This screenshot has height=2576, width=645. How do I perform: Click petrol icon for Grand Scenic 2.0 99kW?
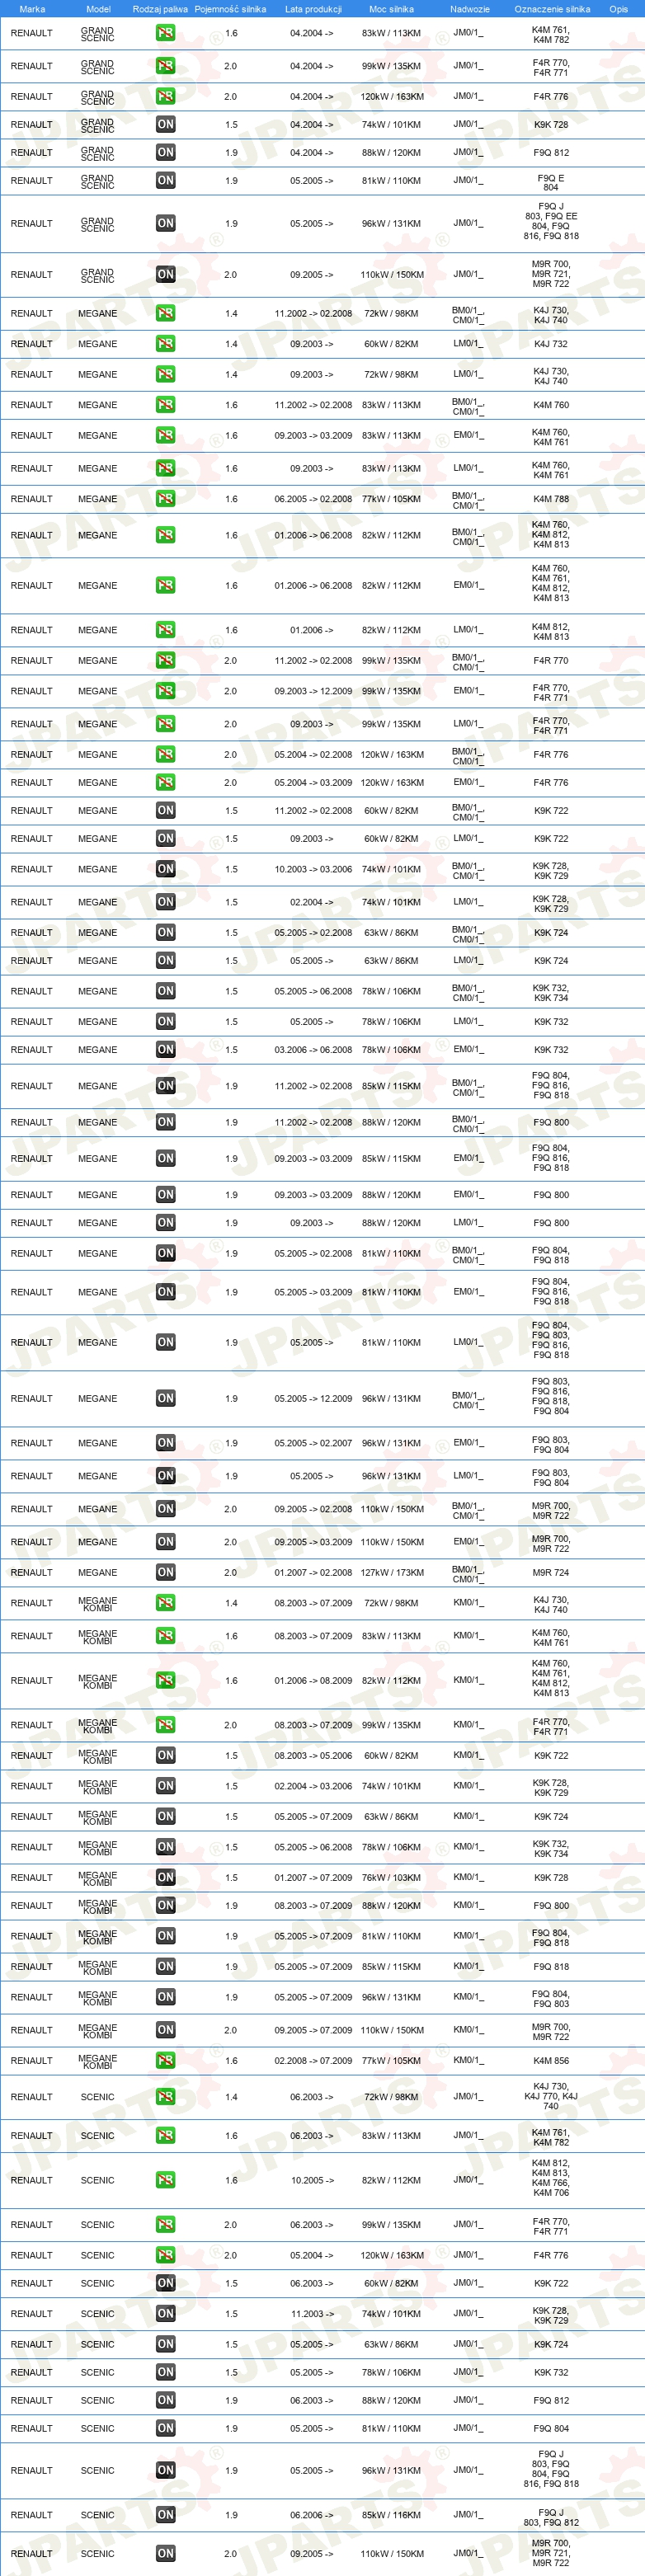click(165, 66)
